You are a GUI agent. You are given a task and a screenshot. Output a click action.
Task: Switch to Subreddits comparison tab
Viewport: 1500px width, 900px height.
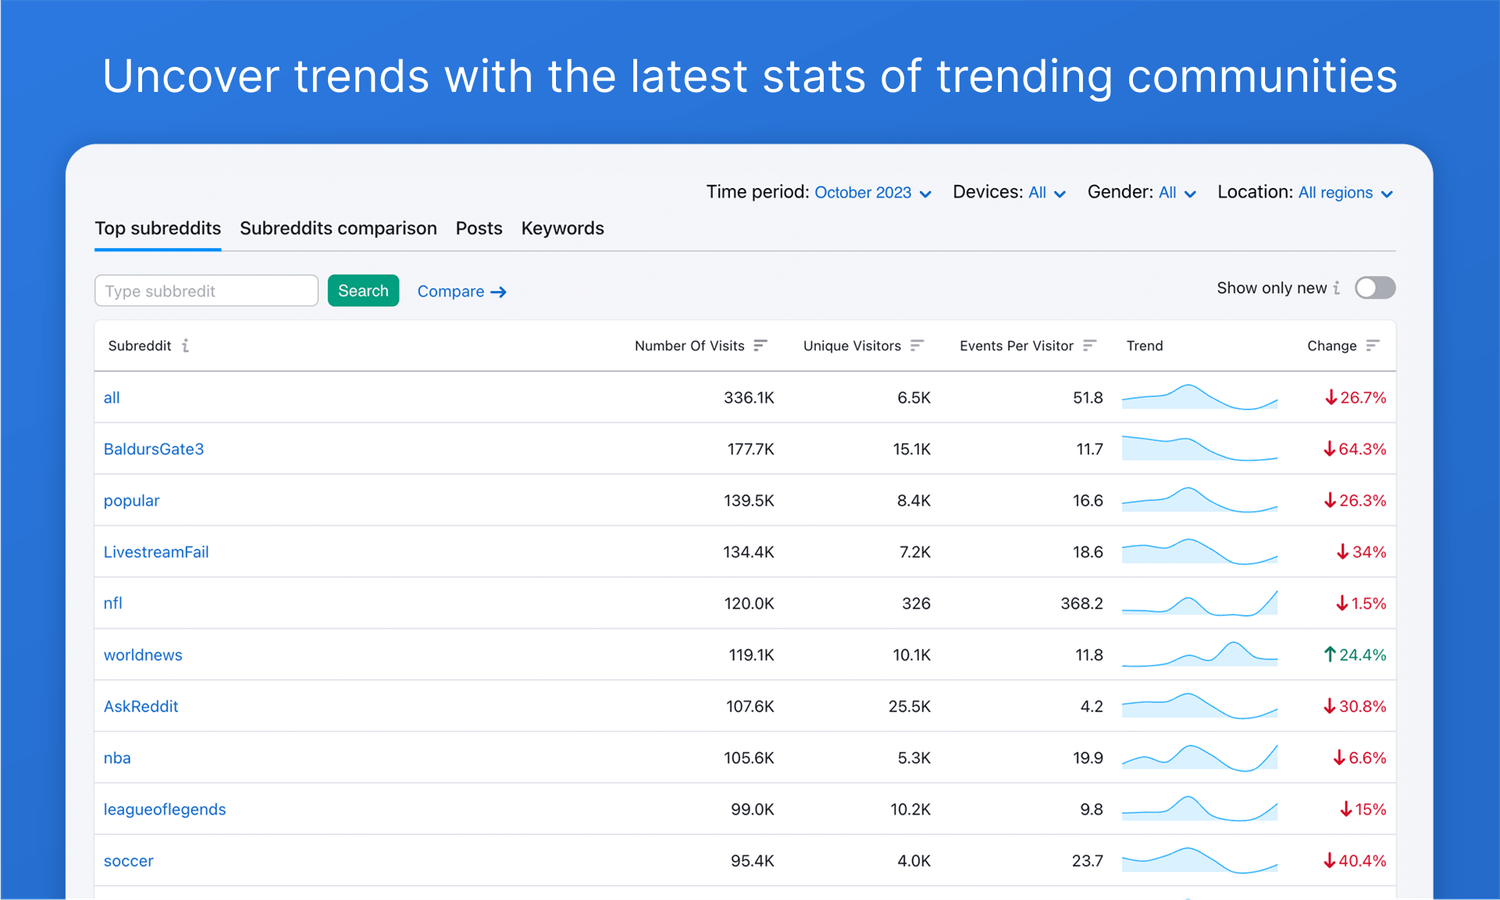338,229
